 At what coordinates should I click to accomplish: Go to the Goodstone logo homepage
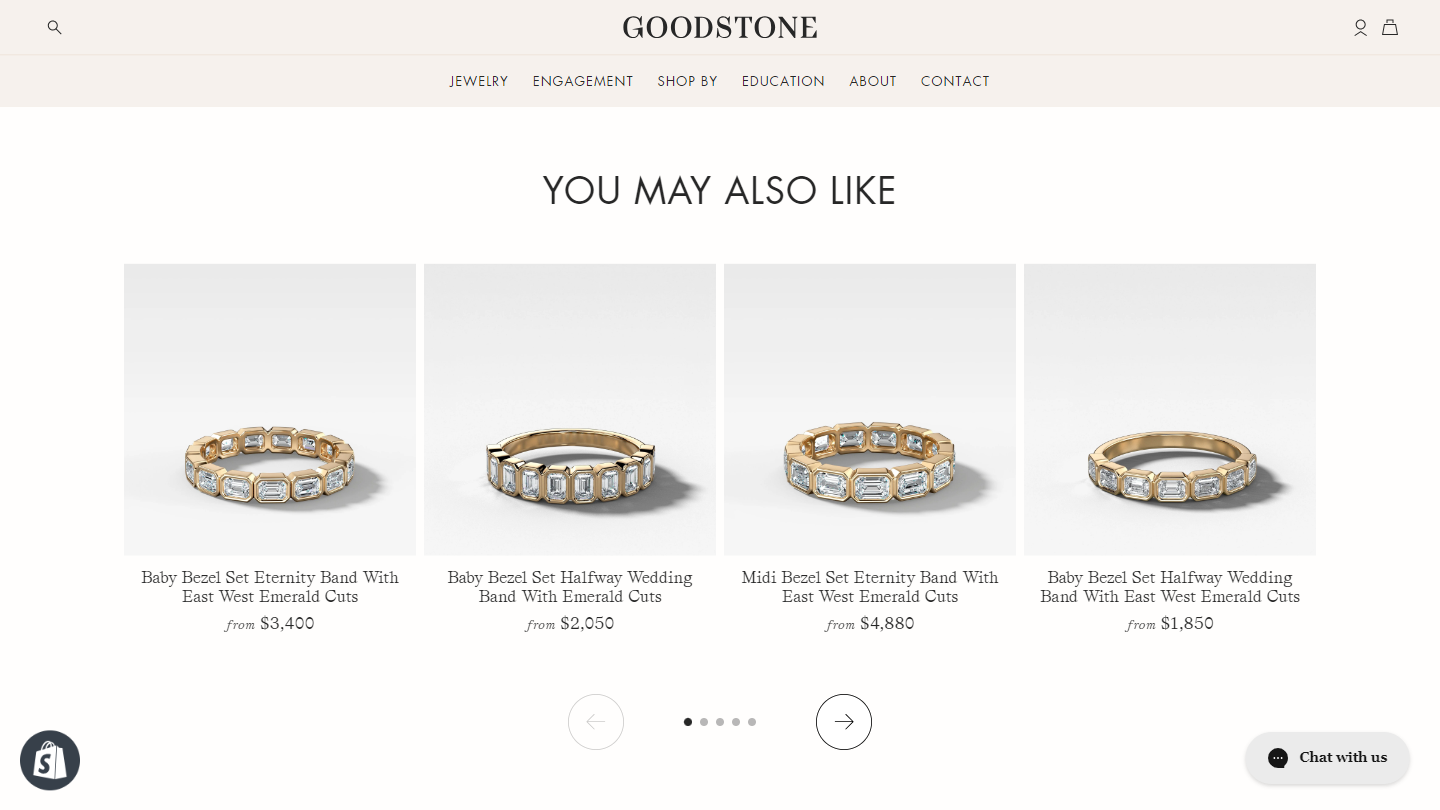pyautogui.click(x=720, y=27)
